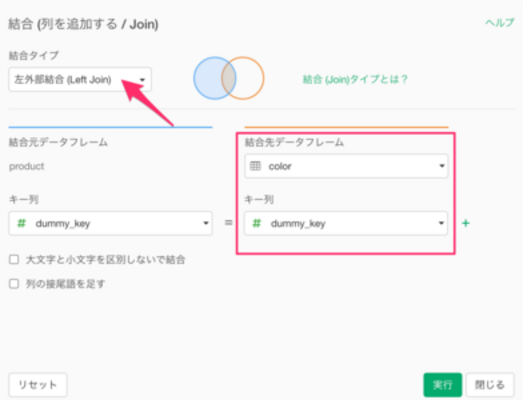Open the right キー列 dummy_key dropdown arrow
The height and width of the screenshot is (400, 523).
tap(441, 223)
